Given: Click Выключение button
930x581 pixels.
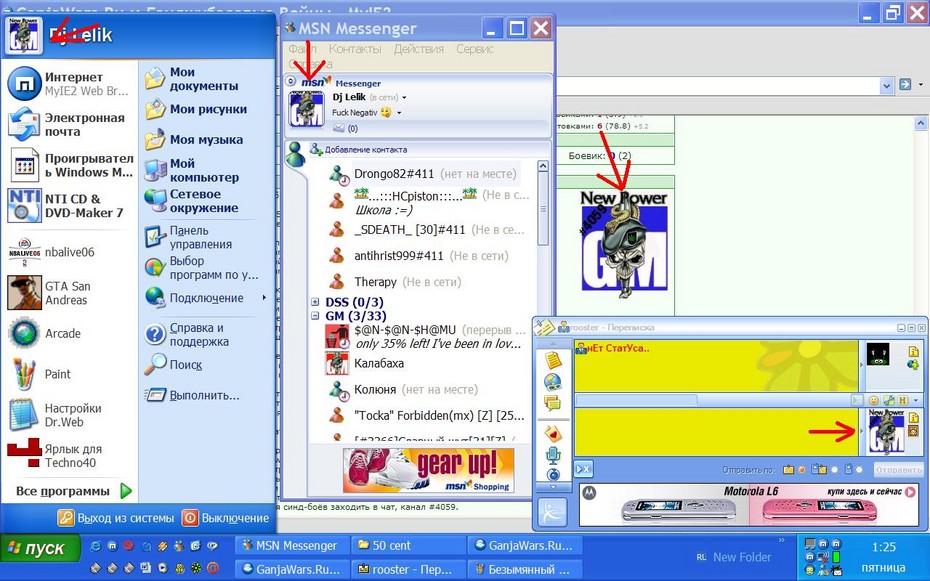Looking at the screenshot, I should tap(226, 518).
